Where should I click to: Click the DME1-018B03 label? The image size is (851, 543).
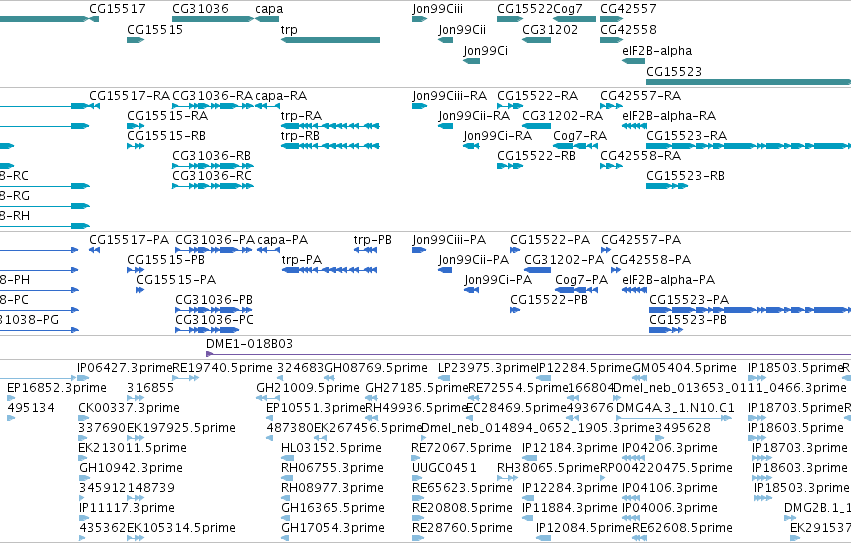click(249, 344)
